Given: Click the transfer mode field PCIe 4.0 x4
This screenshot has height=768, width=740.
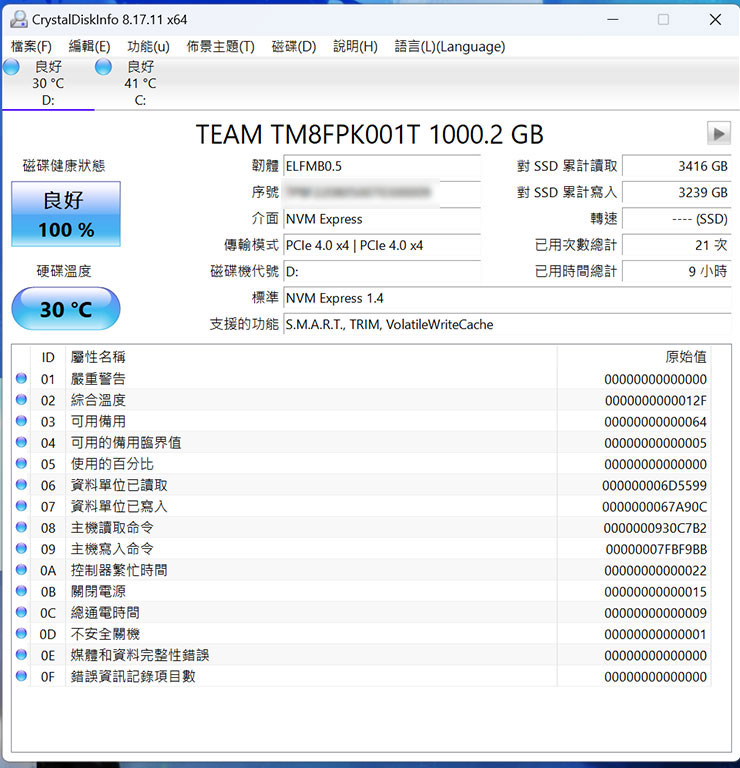Looking at the screenshot, I should pos(382,245).
